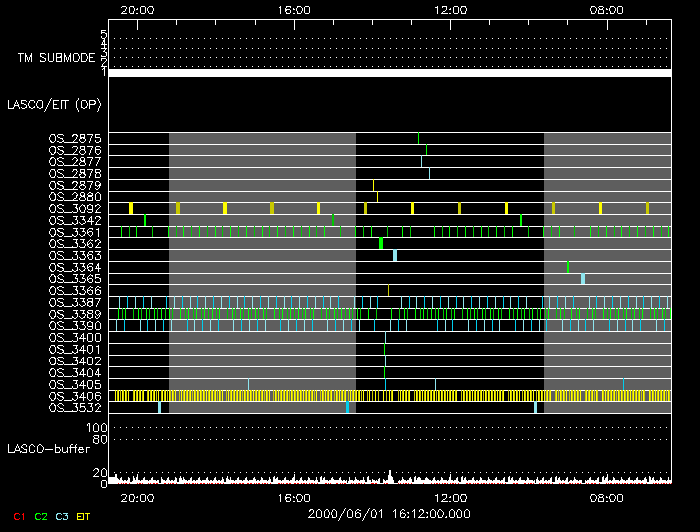This screenshot has height=532, width=700.
Task: Click the 2000/06/01 16:12:00.000 timestamp
Action: point(389,511)
